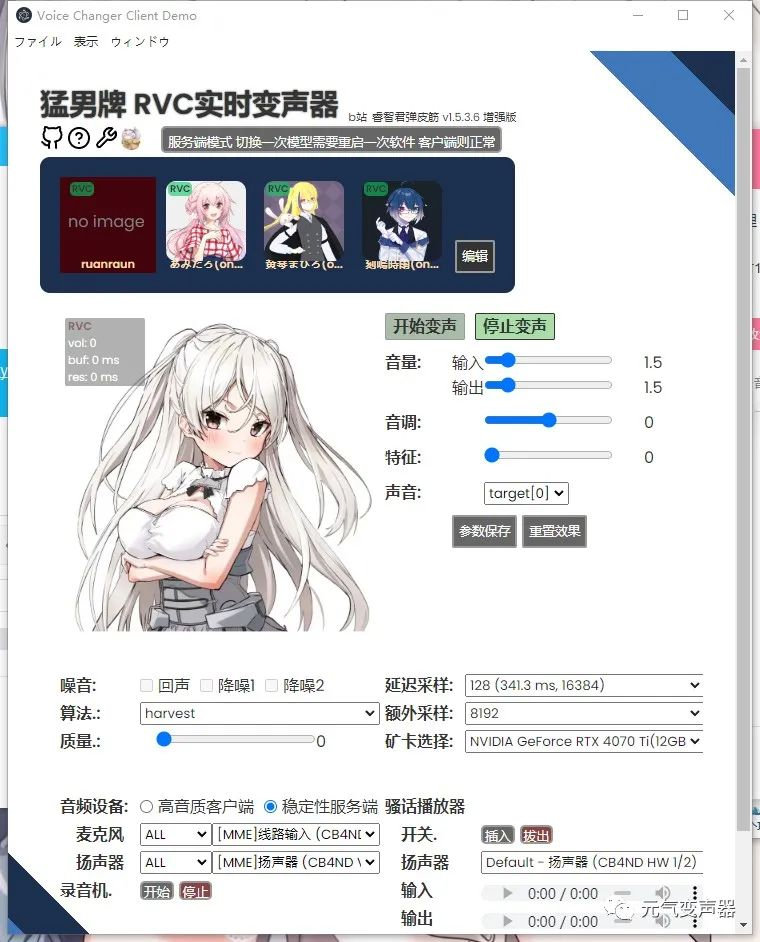Image resolution: width=760 pixels, height=942 pixels.
Task: Click the large white-haired character portrait
Action: (223, 478)
